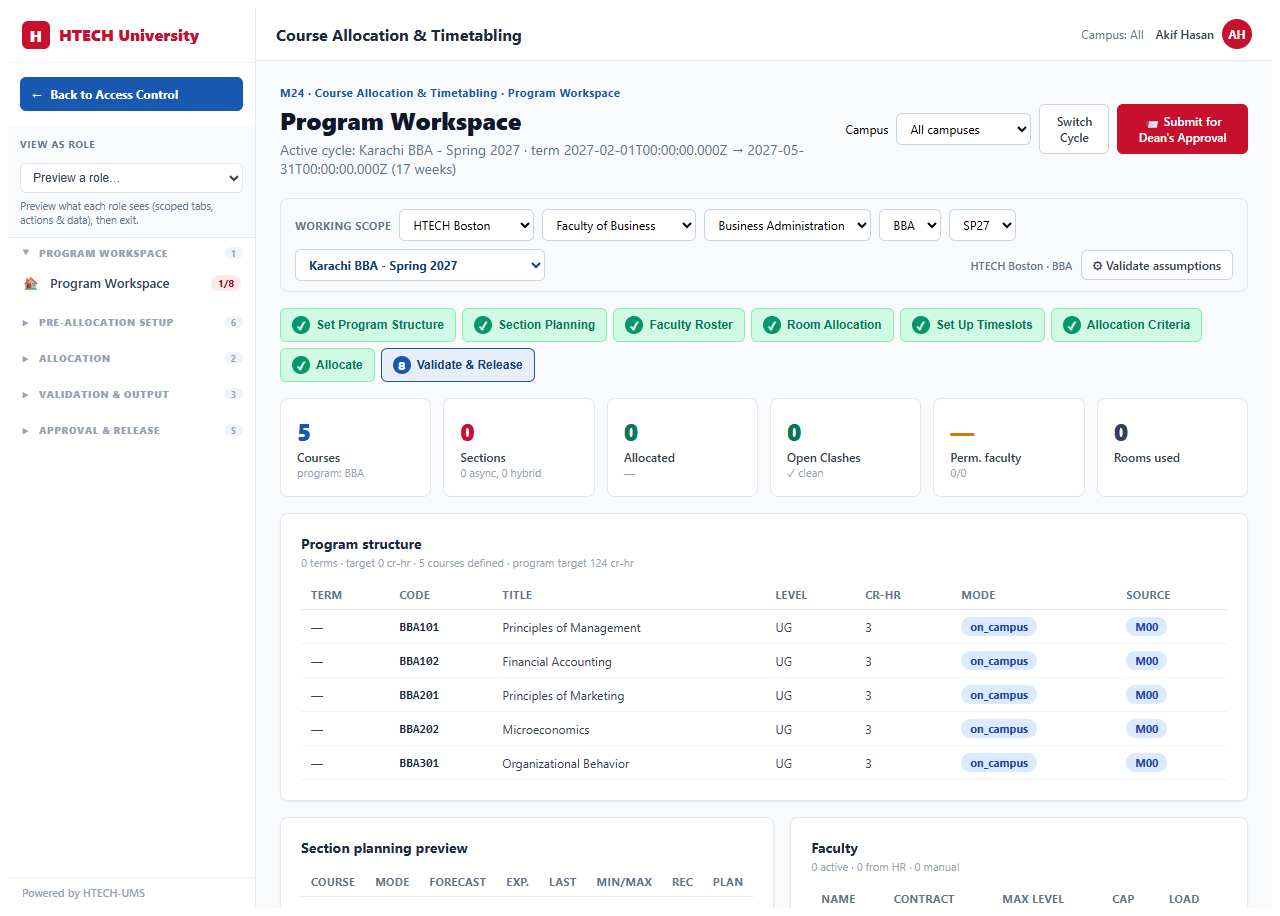This screenshot has height=916, width=1280.
Task: Open the Business Administration dropdown
Action: 788,225
